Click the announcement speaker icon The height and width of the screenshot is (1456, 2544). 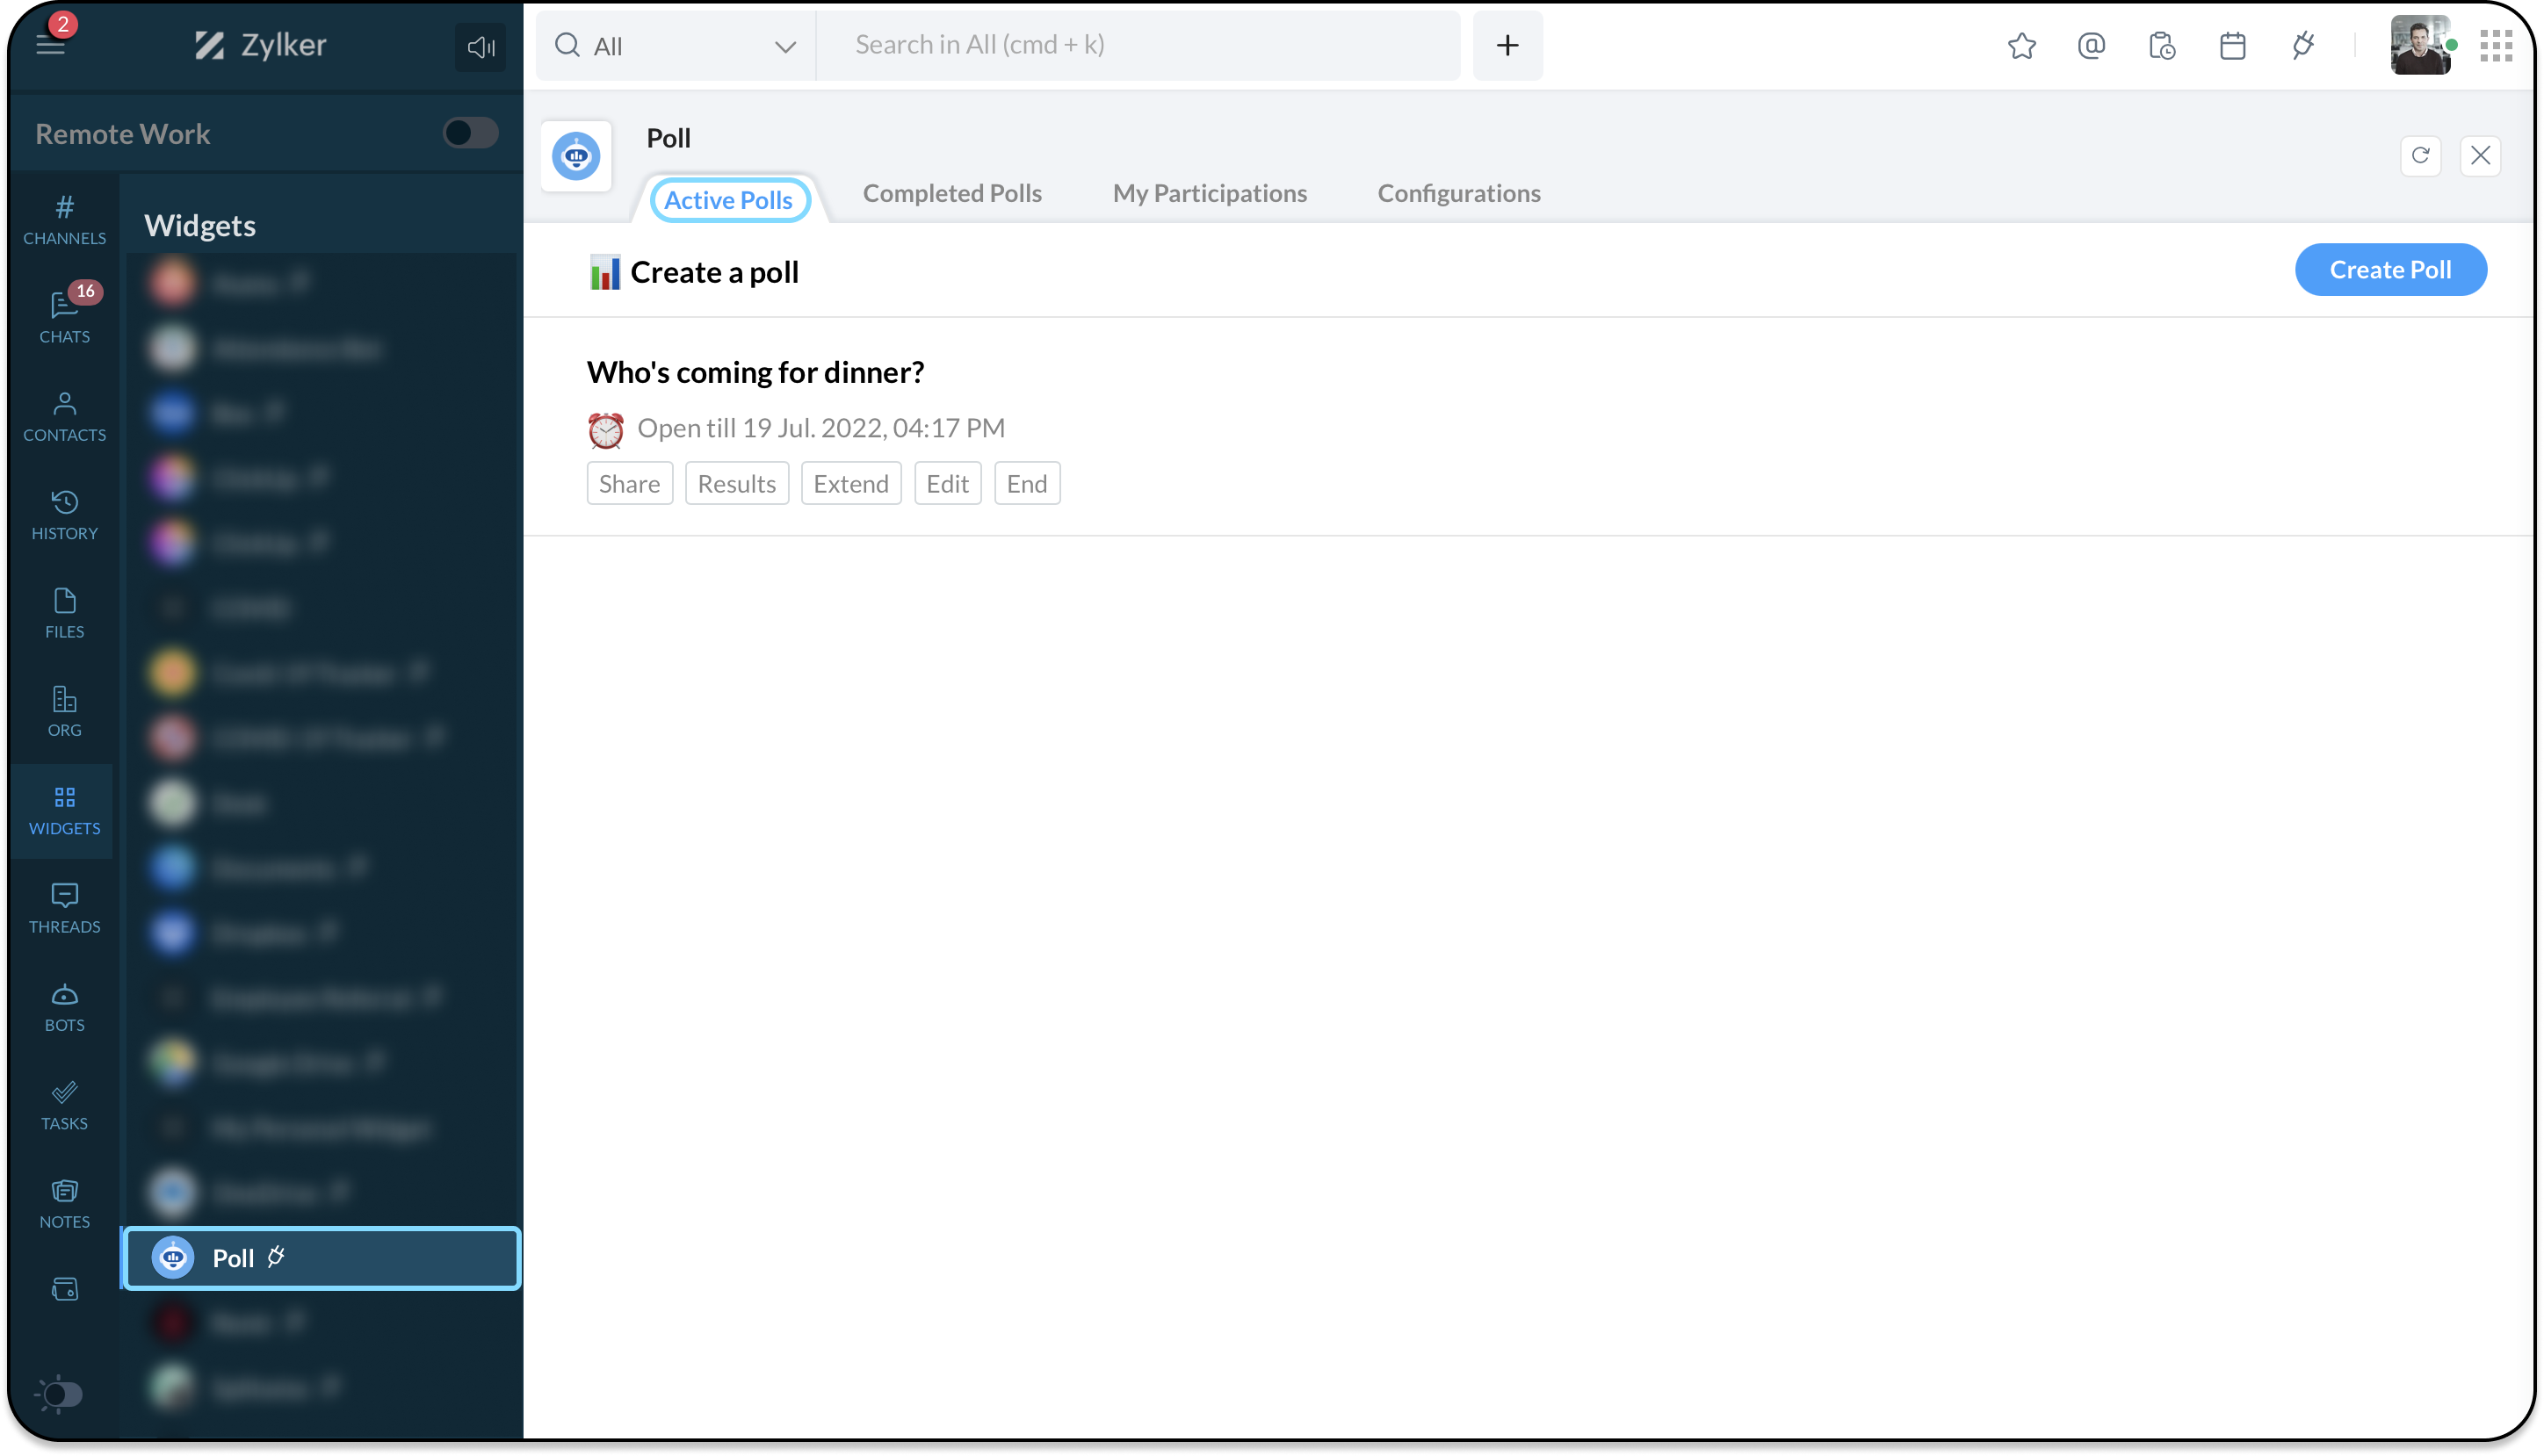coord(480,47)
